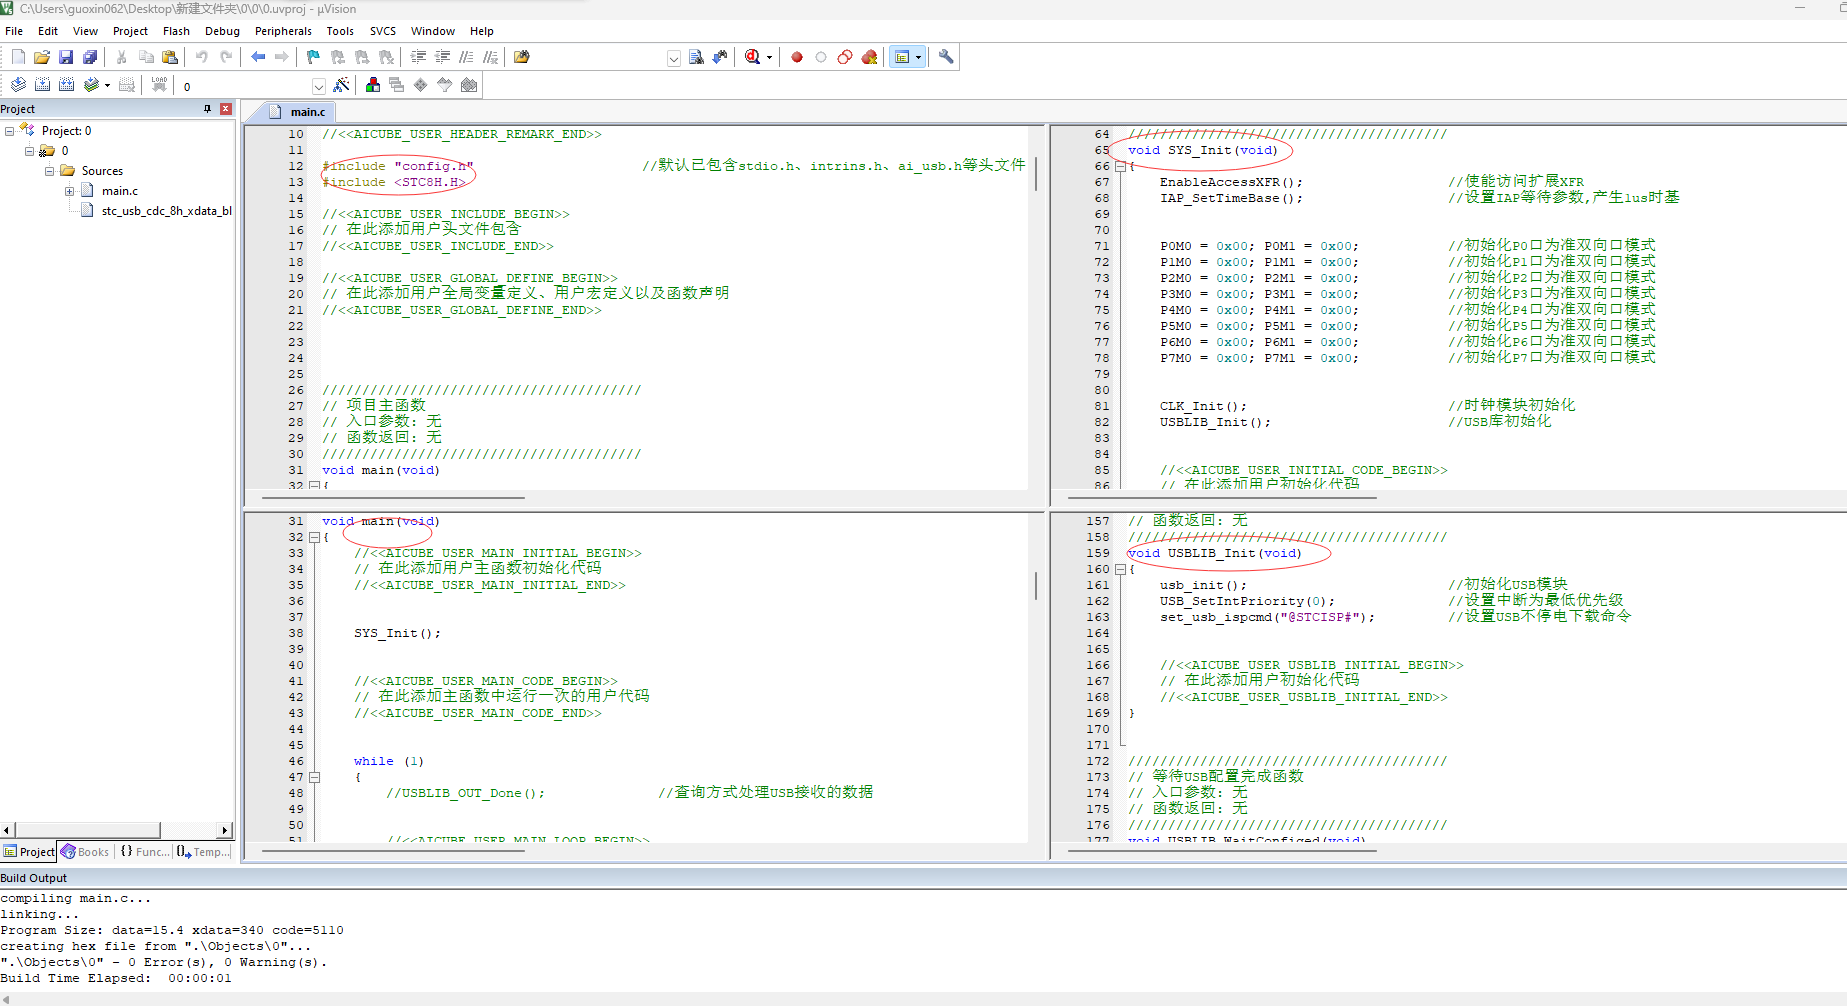Open Options for Target with the magic wand icon
Viewport: 1847px width, 1006px height.
click(x=341, y=85)
